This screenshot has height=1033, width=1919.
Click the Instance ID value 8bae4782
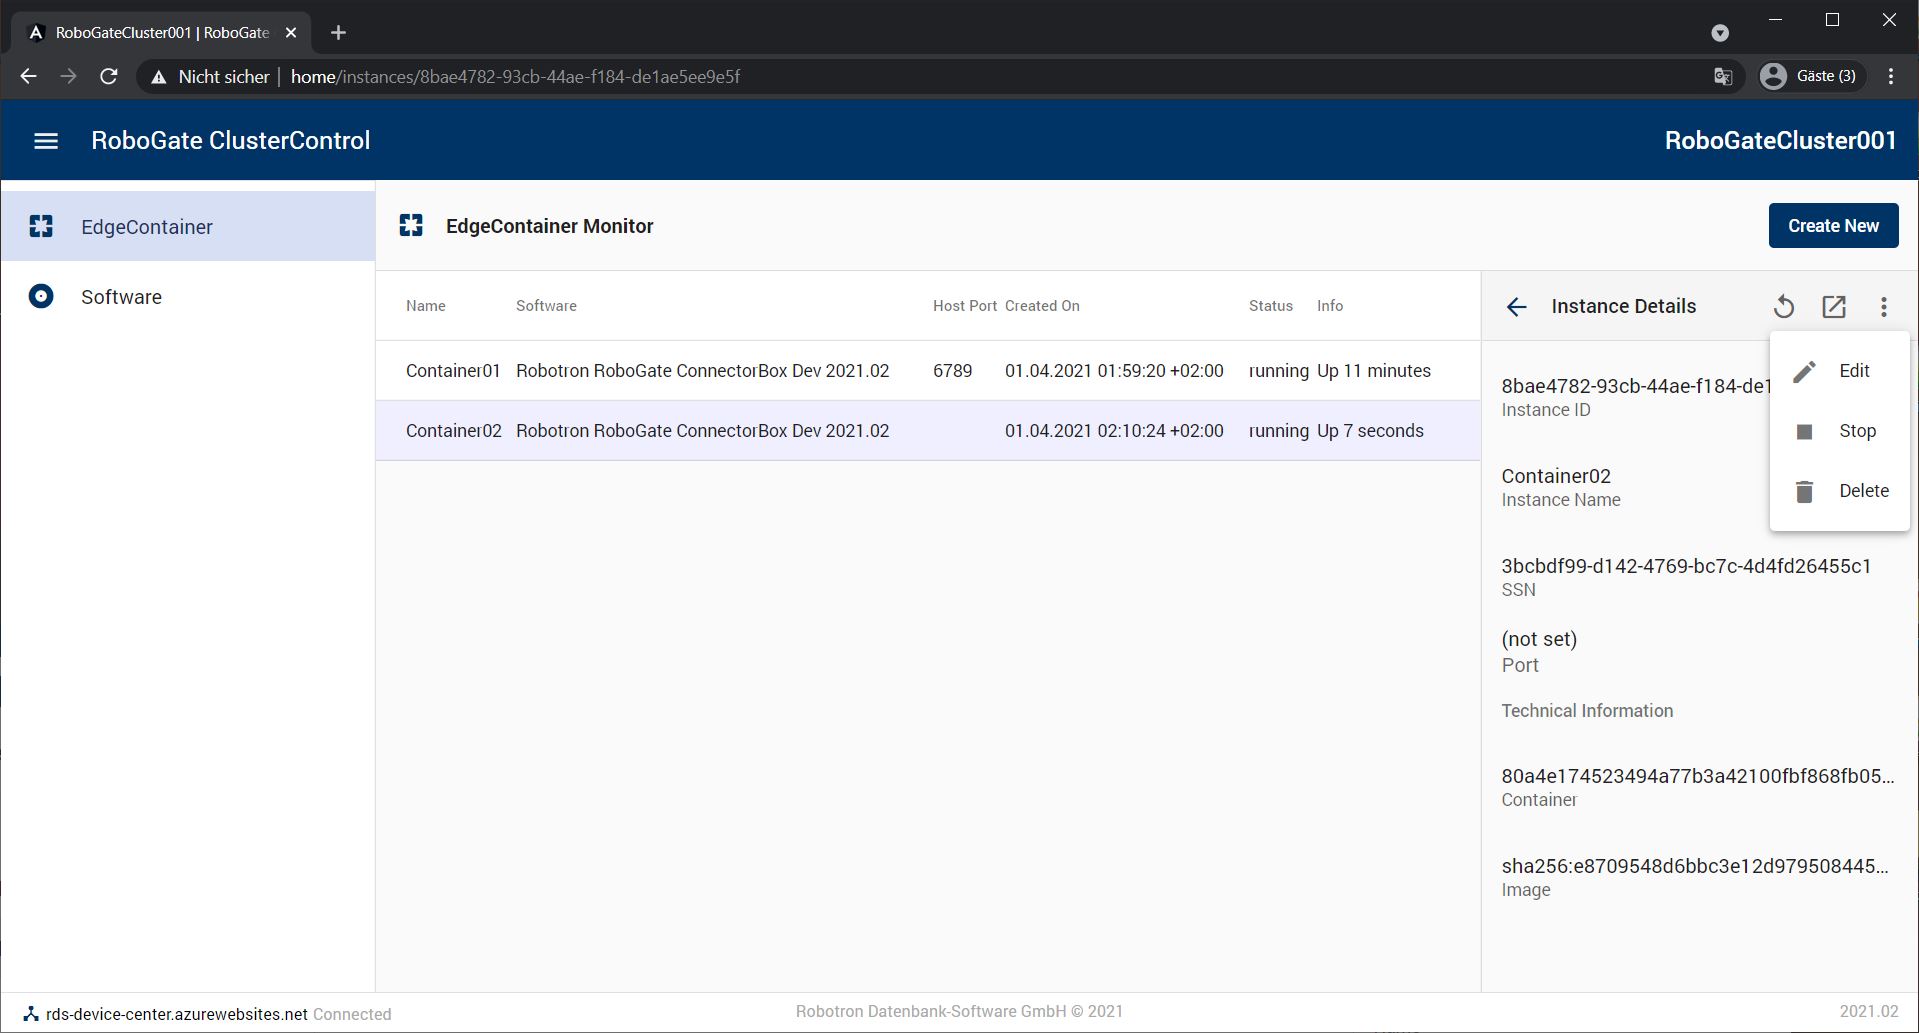[x=1636, y=386]
